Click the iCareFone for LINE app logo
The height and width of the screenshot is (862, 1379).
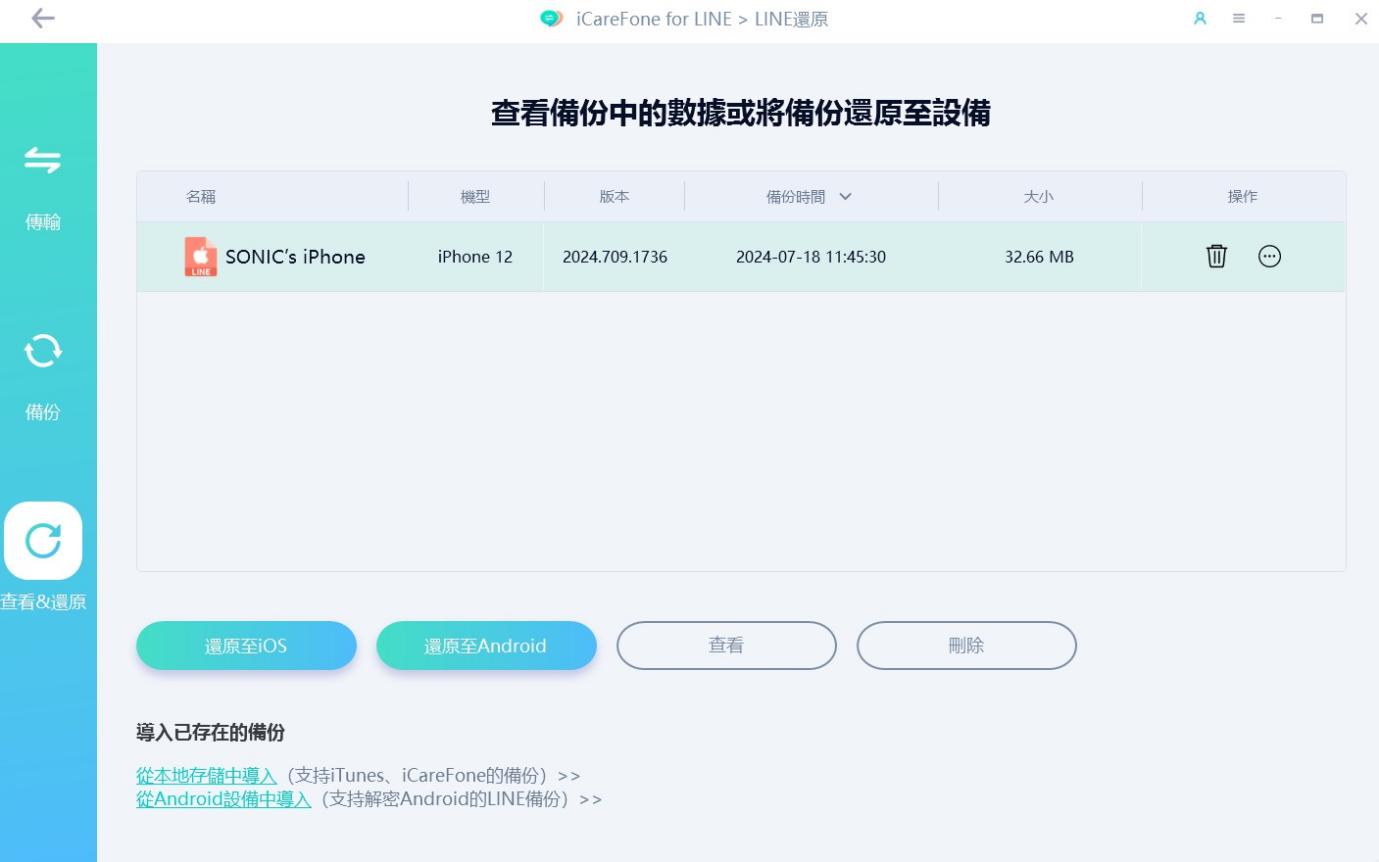point(550,19)
